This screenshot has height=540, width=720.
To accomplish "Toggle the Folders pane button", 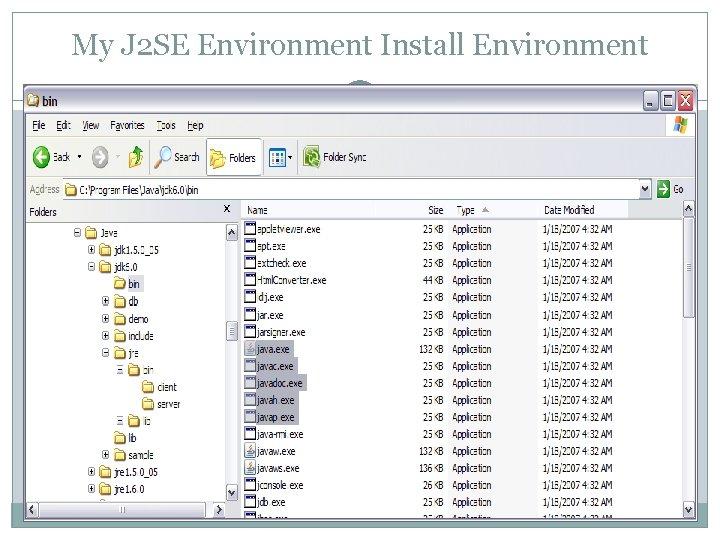I will pos(232,157).
